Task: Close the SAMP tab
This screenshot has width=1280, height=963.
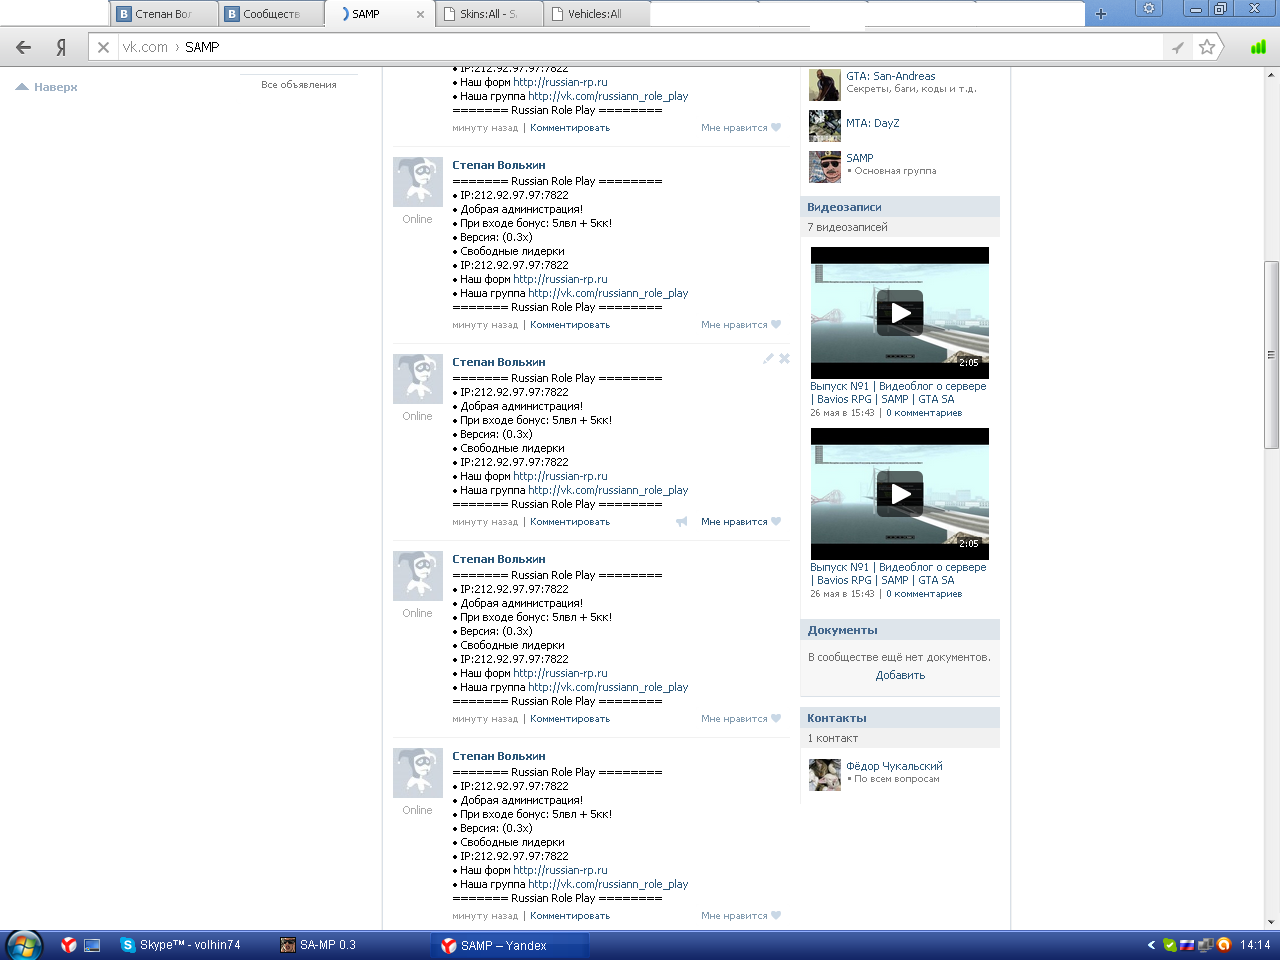Action: tap(420, 14)
